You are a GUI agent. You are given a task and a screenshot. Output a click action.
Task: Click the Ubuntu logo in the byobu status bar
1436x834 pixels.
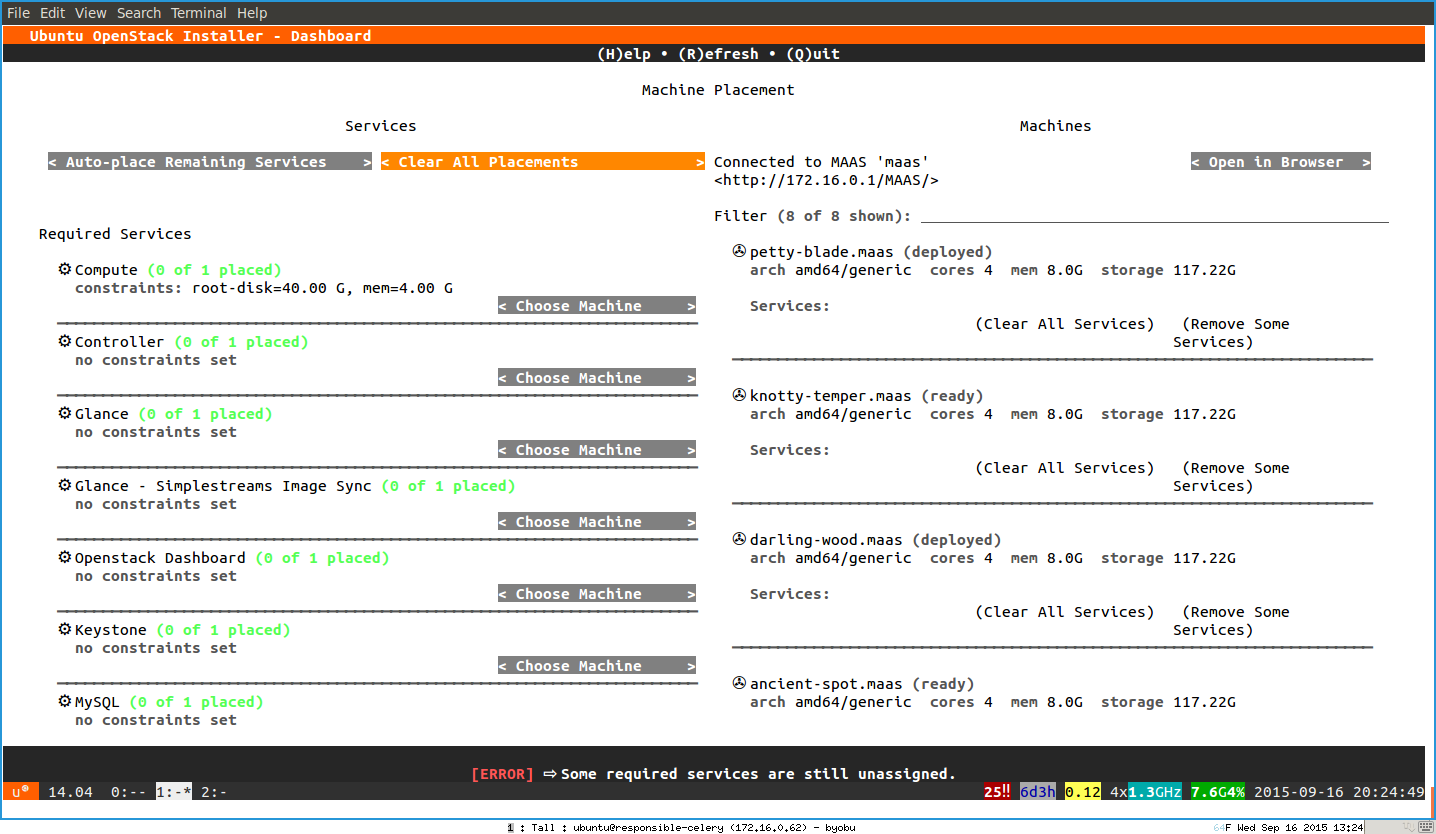[20, 792]
